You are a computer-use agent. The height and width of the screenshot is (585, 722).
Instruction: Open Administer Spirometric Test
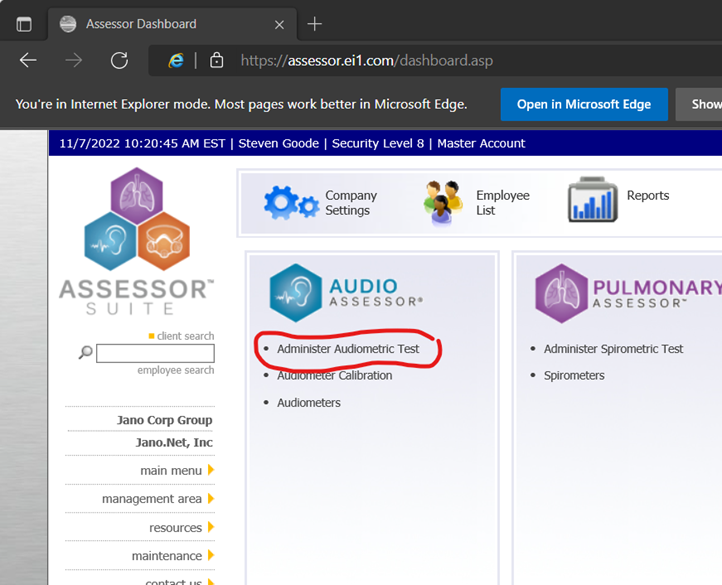[613, 349]
